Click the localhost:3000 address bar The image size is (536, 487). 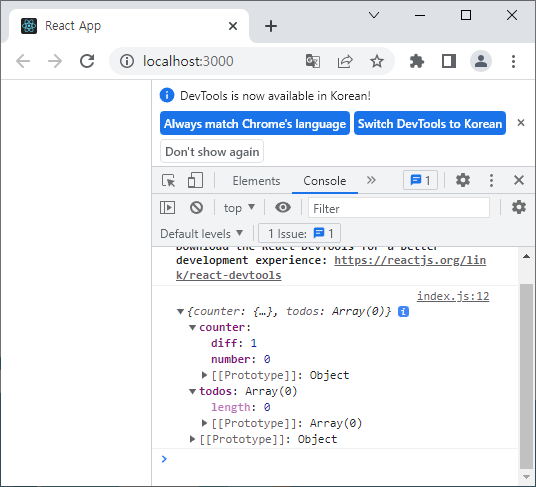(188, 62)
